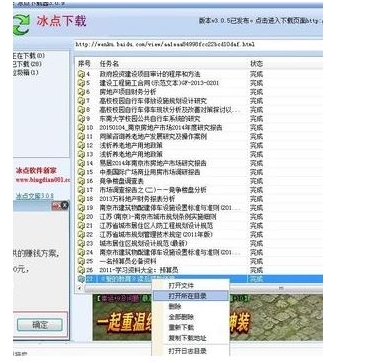Click the file icon of row 9
This screenshot has width=381, height=363.
click(81, 119)
